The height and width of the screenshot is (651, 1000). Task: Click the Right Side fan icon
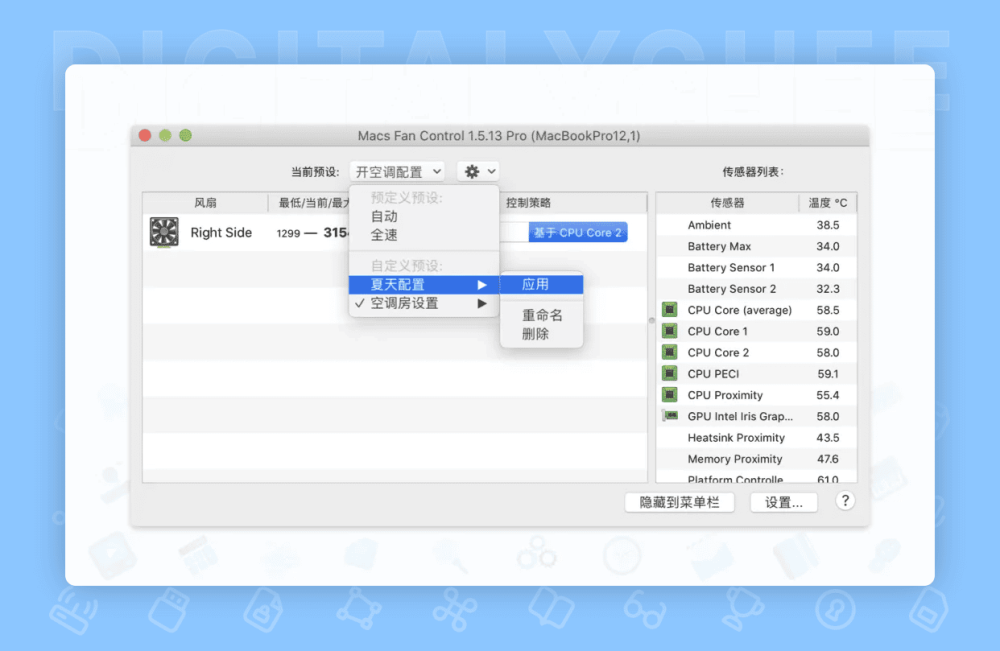(164, 232)
